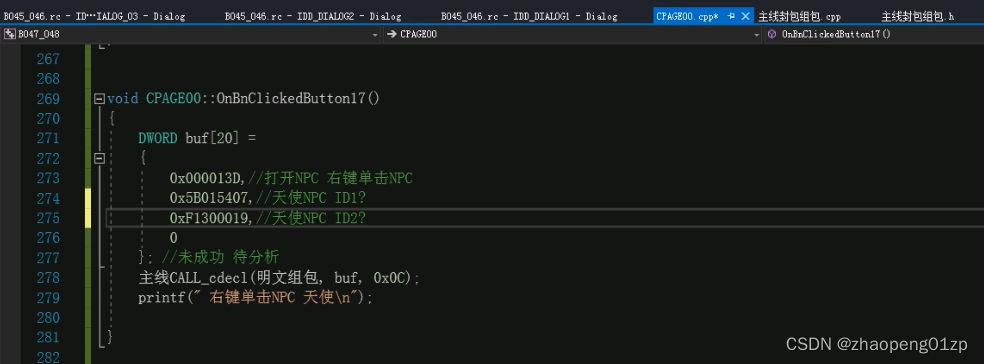The width and height of the screenshot is (984, 364).
Task: Click line number 269
Action: (x=48, y=99)
